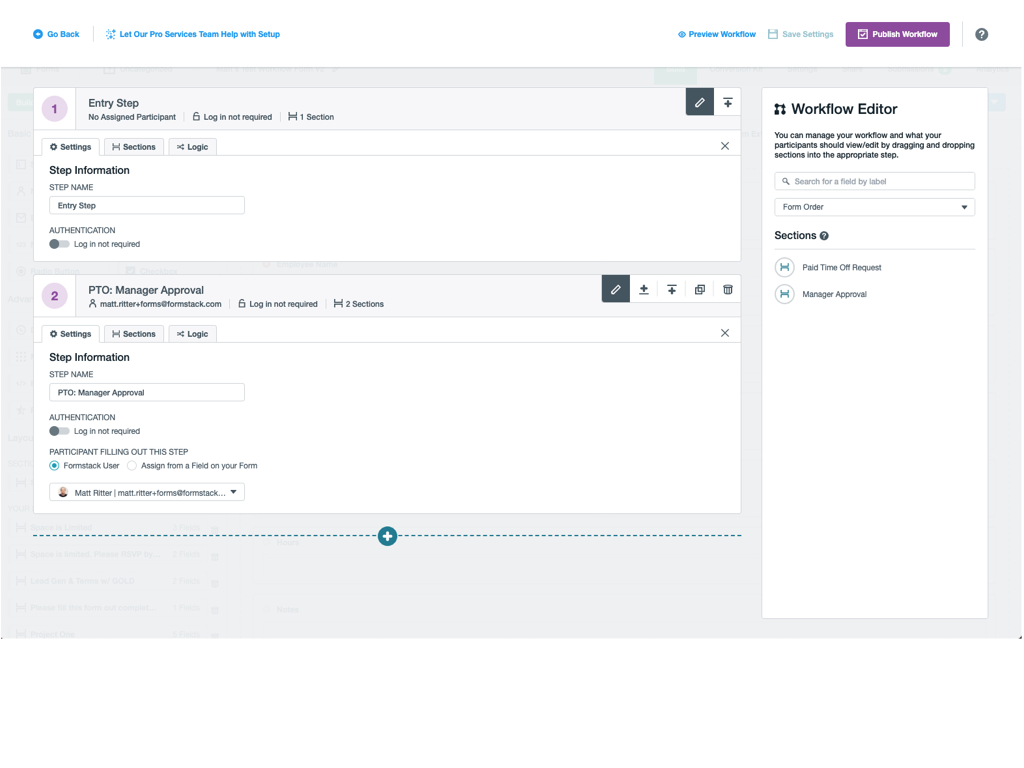Select Assign from a Field on your Form
The height and width of the screenshot is (768, 1024).
click(130, 465)
